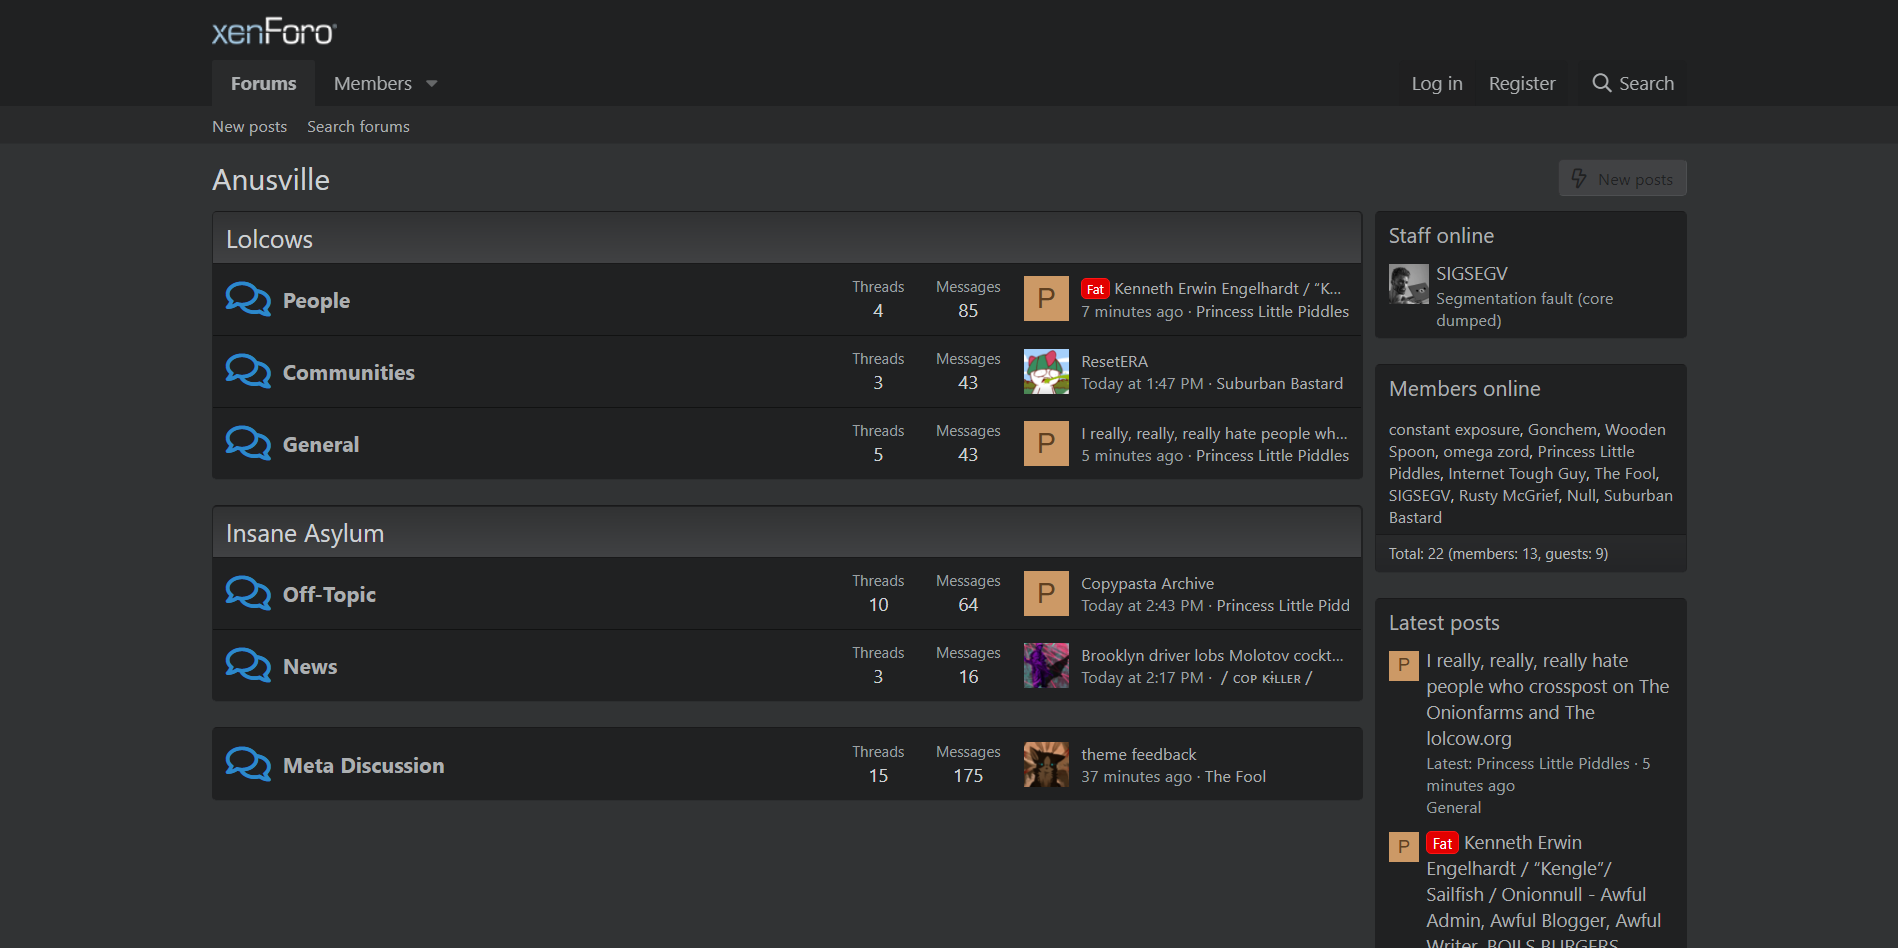Click the Communities forum speech bubble icon
This screenshot has height=948, width=1898.
click(x=248, y=371)
